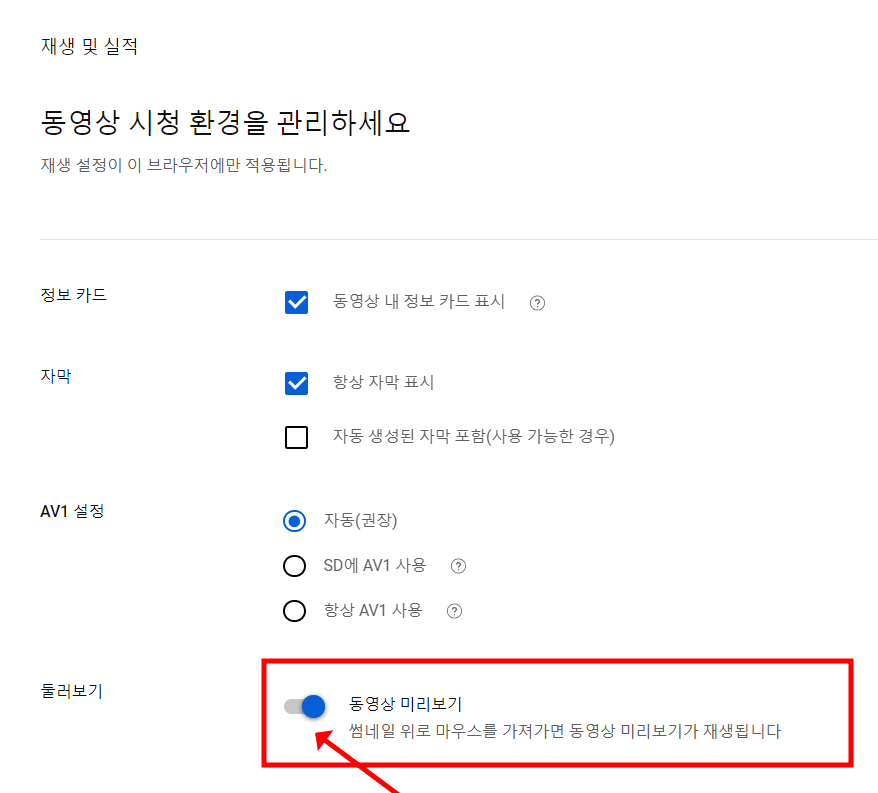Click the help icon beside 동영상 내 정보 카드 표시
This screenshot has height=793, width=878.
(537, 302)
